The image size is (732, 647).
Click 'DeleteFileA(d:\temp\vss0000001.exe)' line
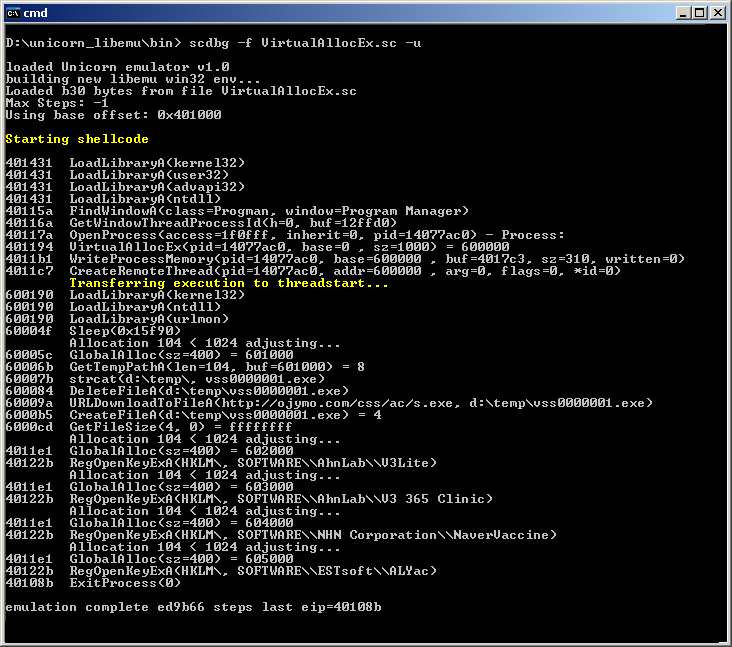pos(177,391)
